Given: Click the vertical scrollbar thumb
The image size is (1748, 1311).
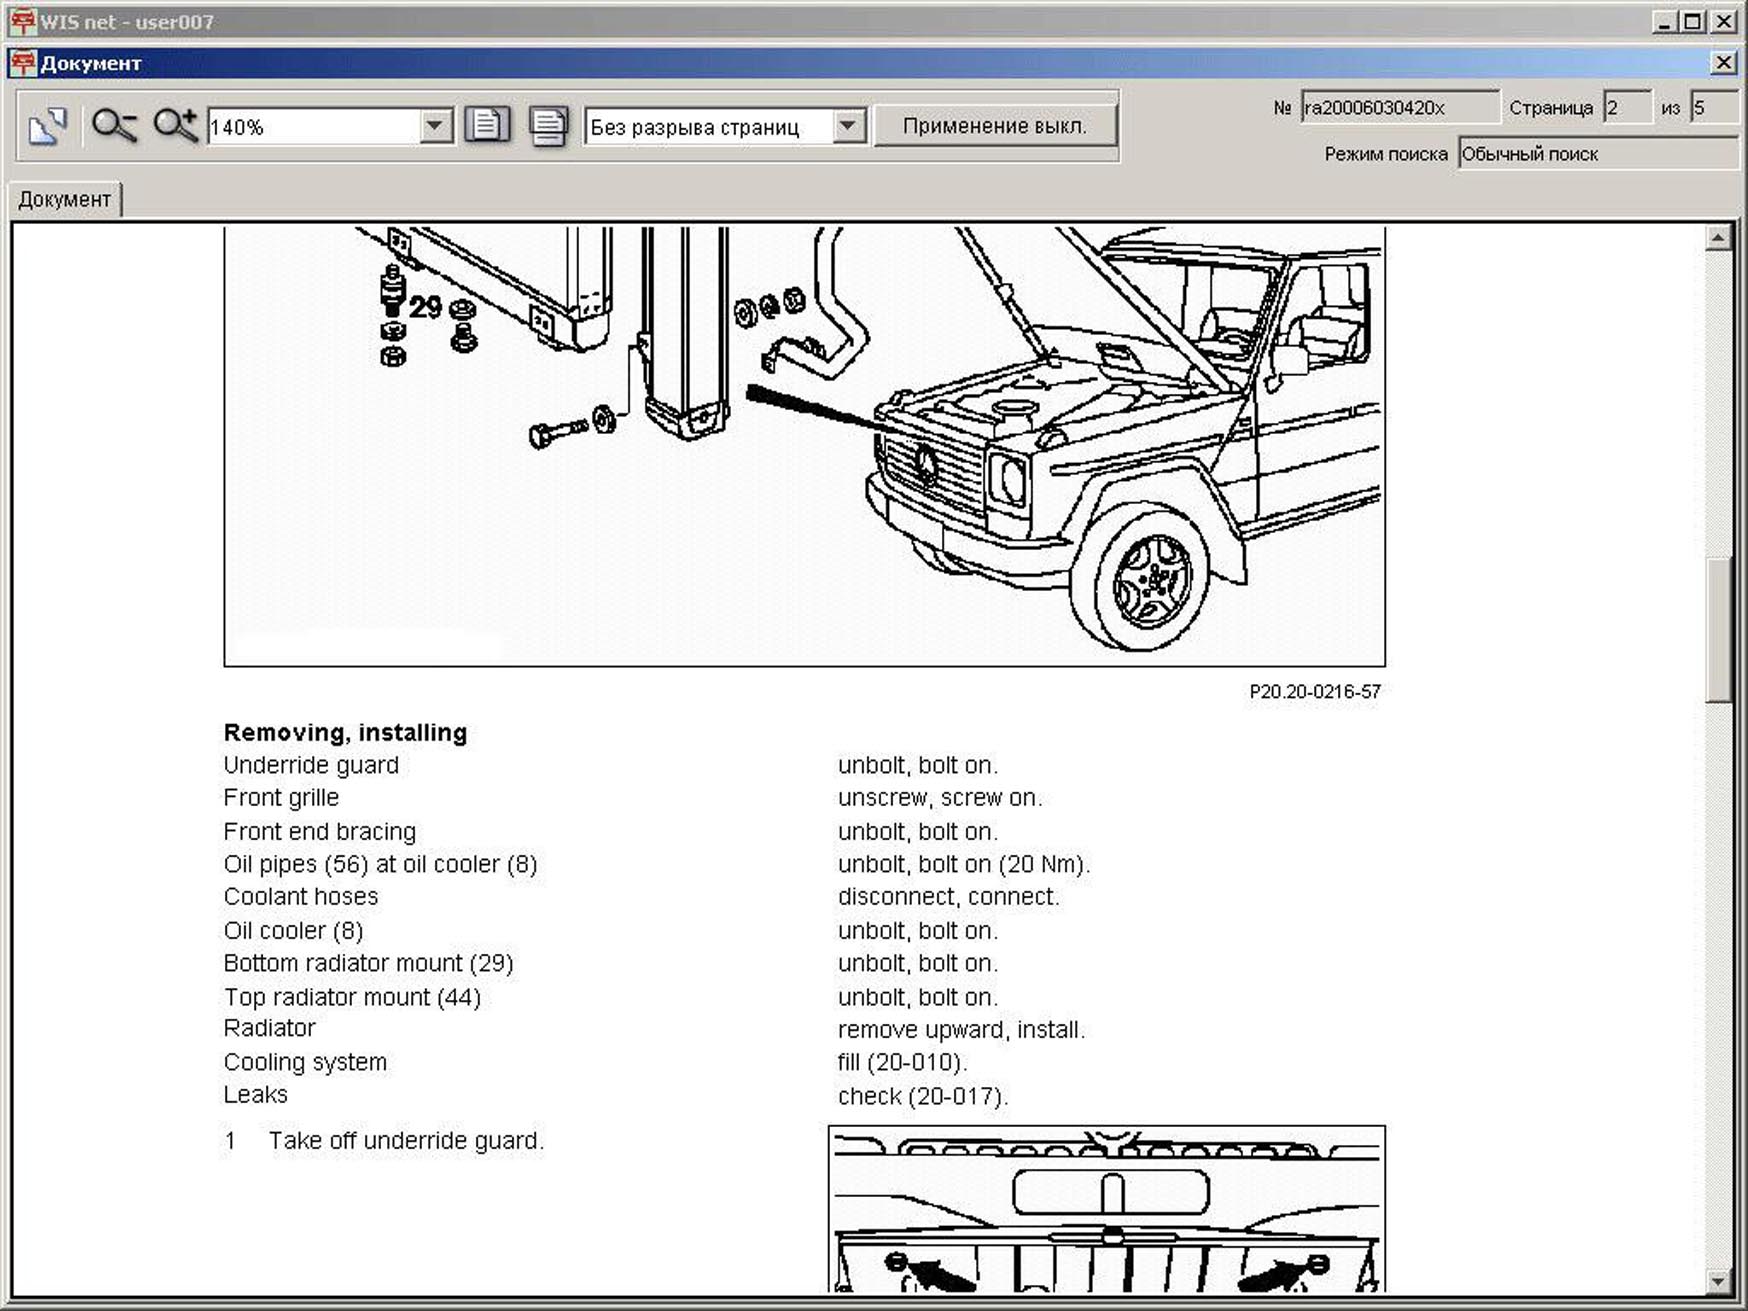Looking at the screenshot, I should pyautogui.click(x=1718, y=630).
